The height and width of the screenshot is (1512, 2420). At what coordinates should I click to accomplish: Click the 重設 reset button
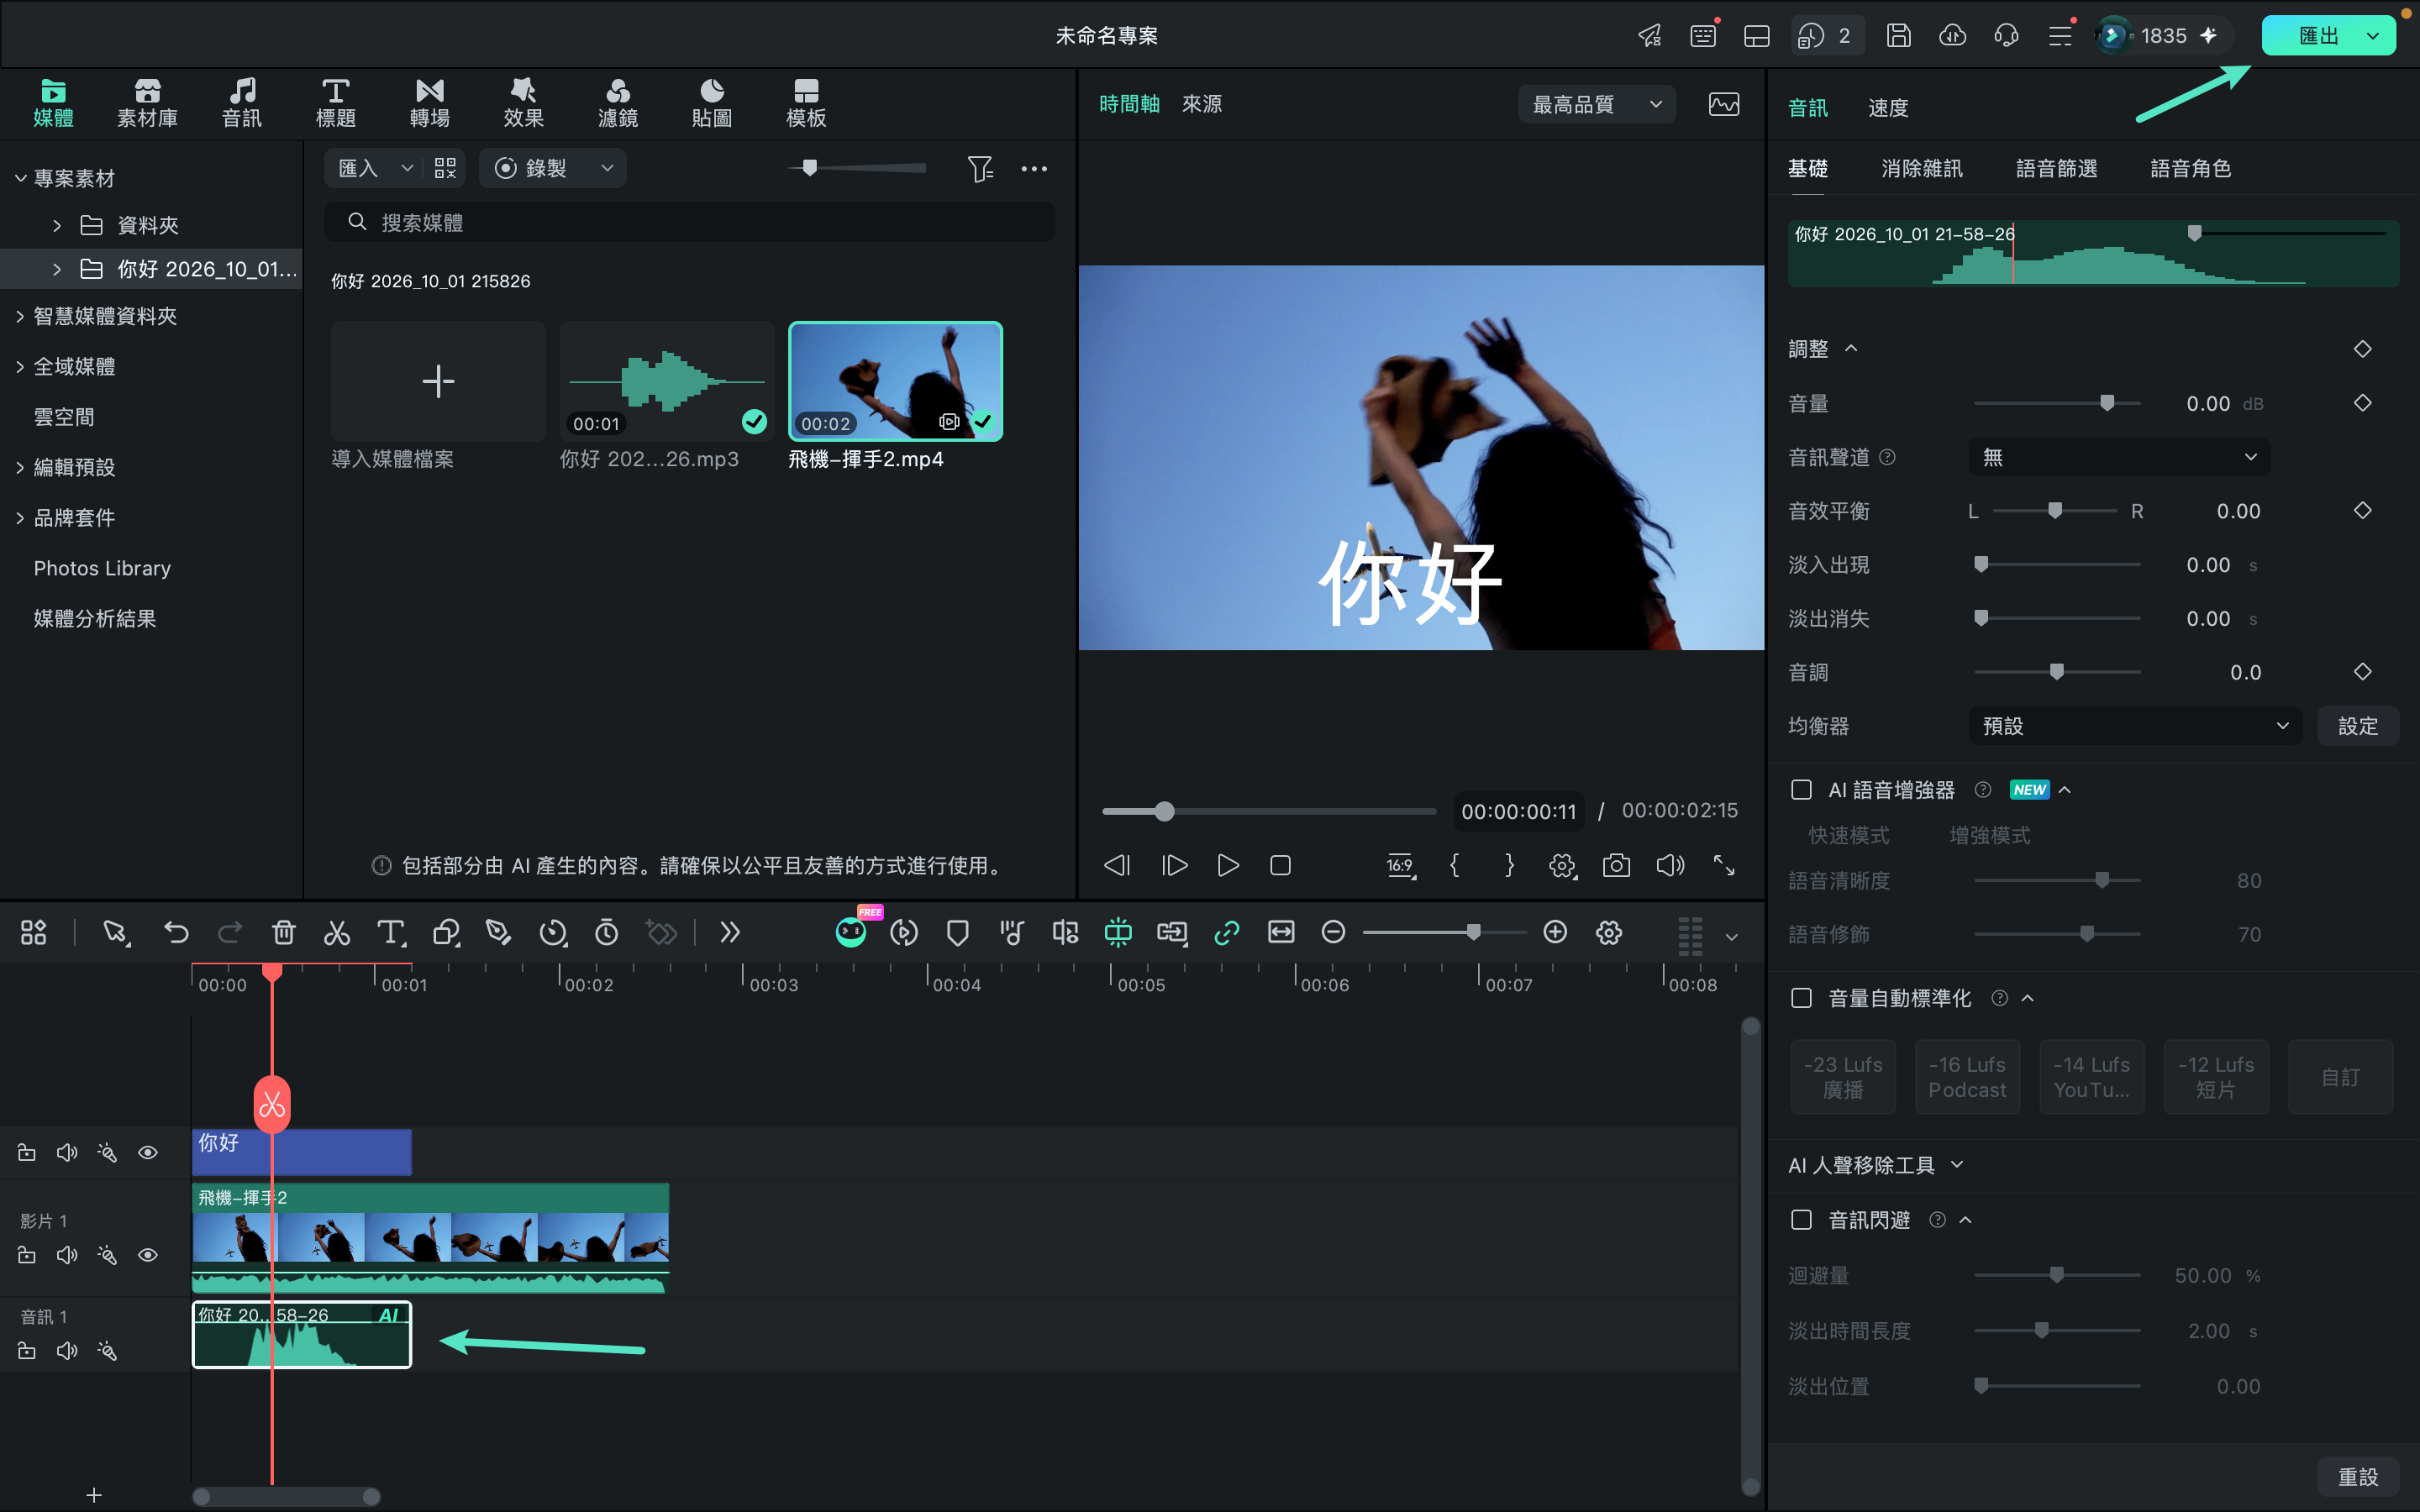coord(2357,1476)
